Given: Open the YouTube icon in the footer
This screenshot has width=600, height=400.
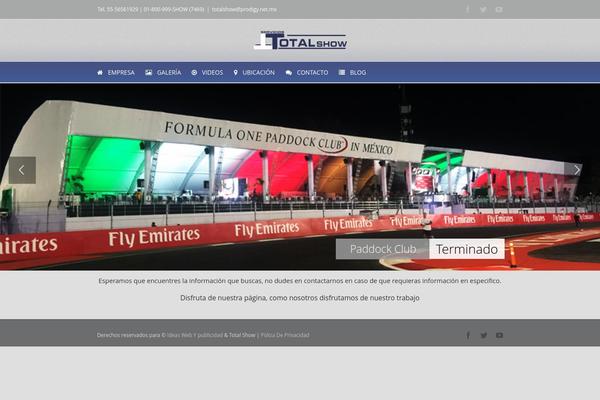Looking at the screenshot, I should (x=499, y=335).
